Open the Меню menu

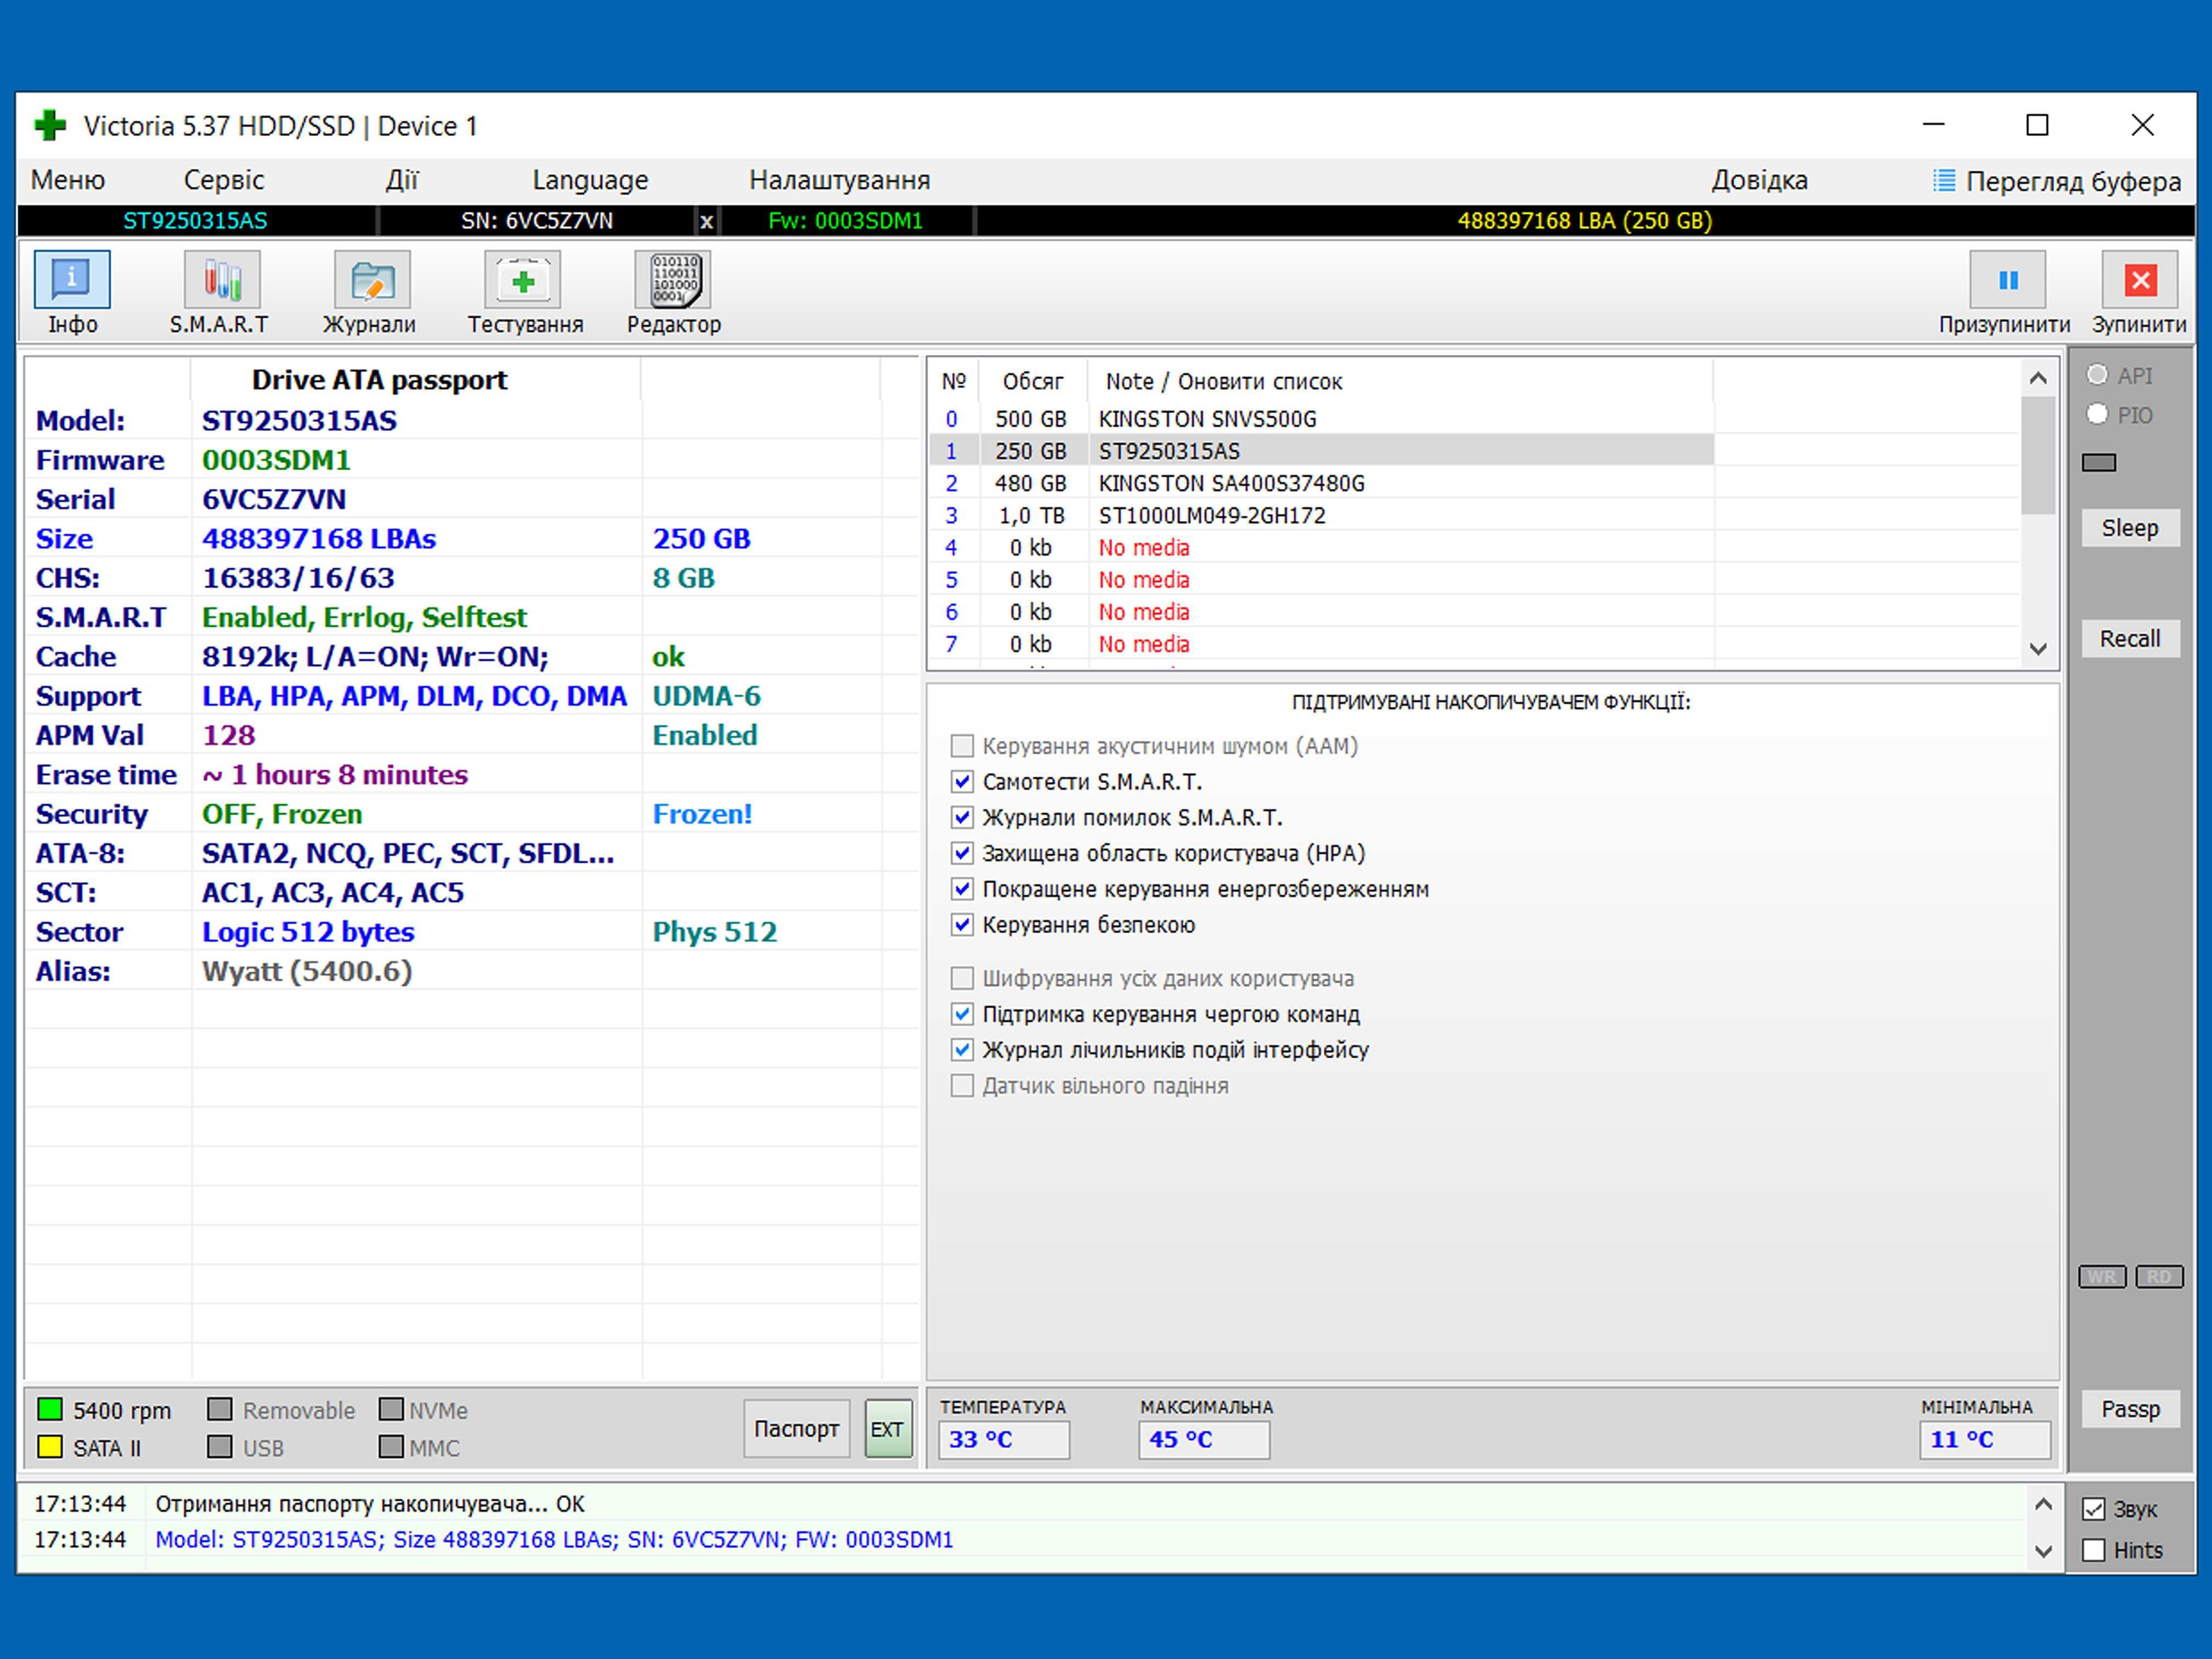(x=68, y=180)
